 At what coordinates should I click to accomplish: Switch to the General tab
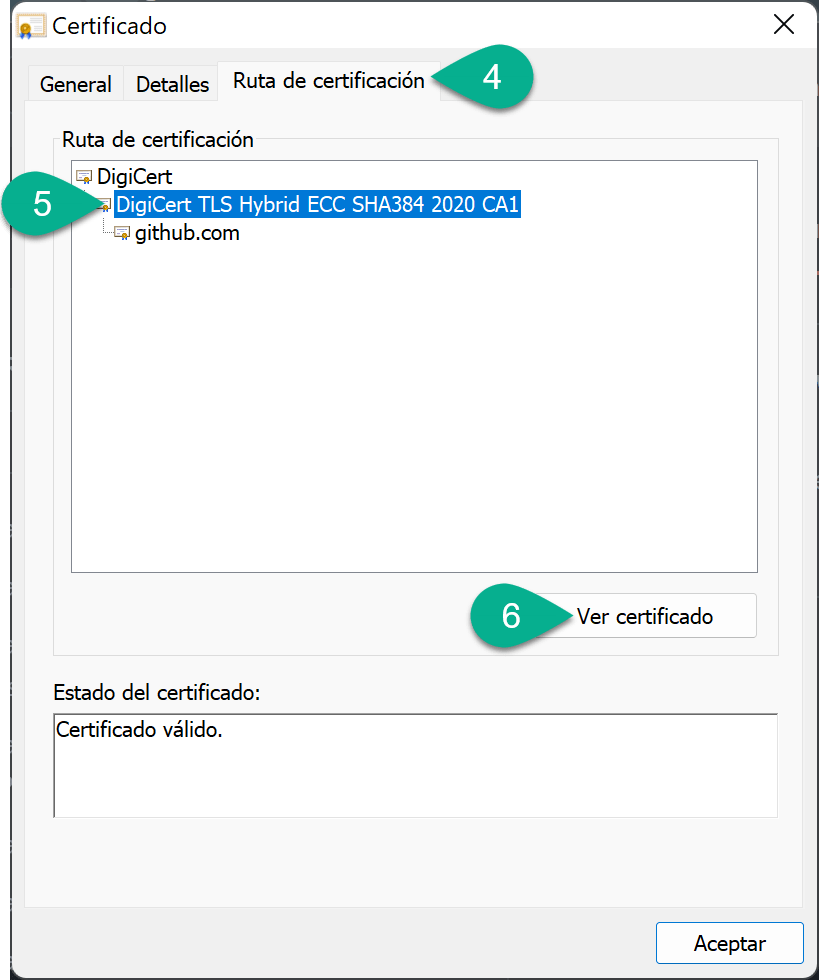pyautogui.click(x=75, y=85)
